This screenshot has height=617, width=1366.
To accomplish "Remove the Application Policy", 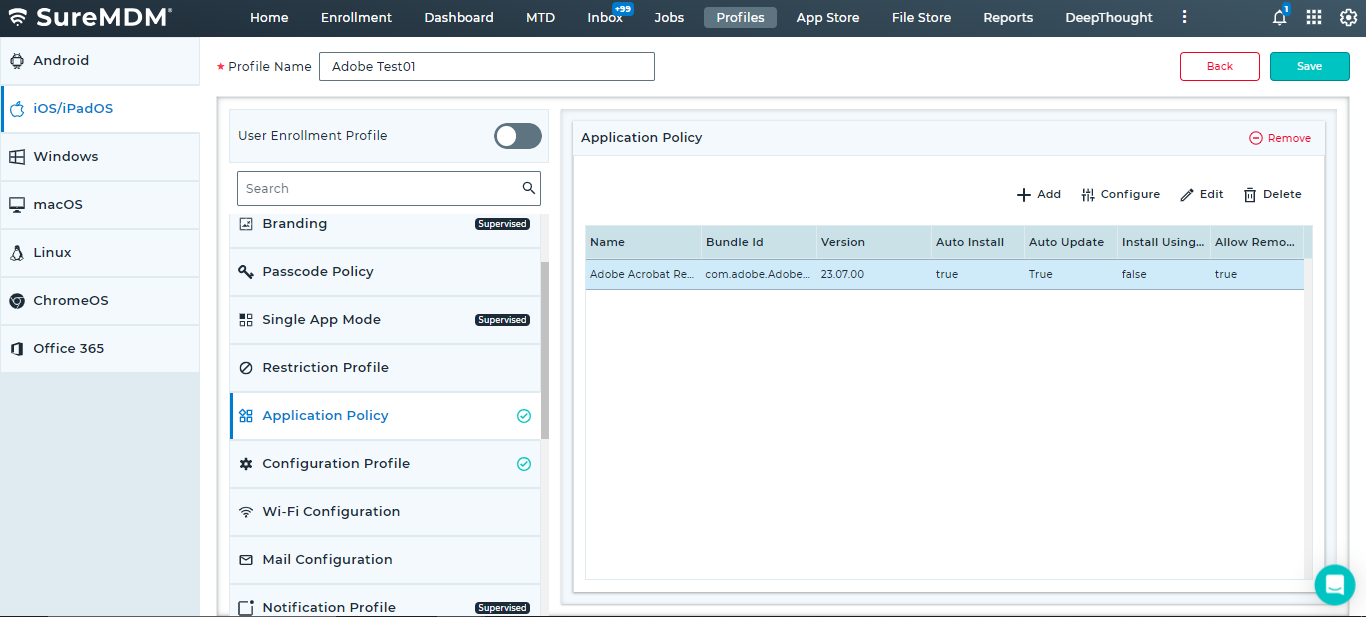I will 1280,138.
